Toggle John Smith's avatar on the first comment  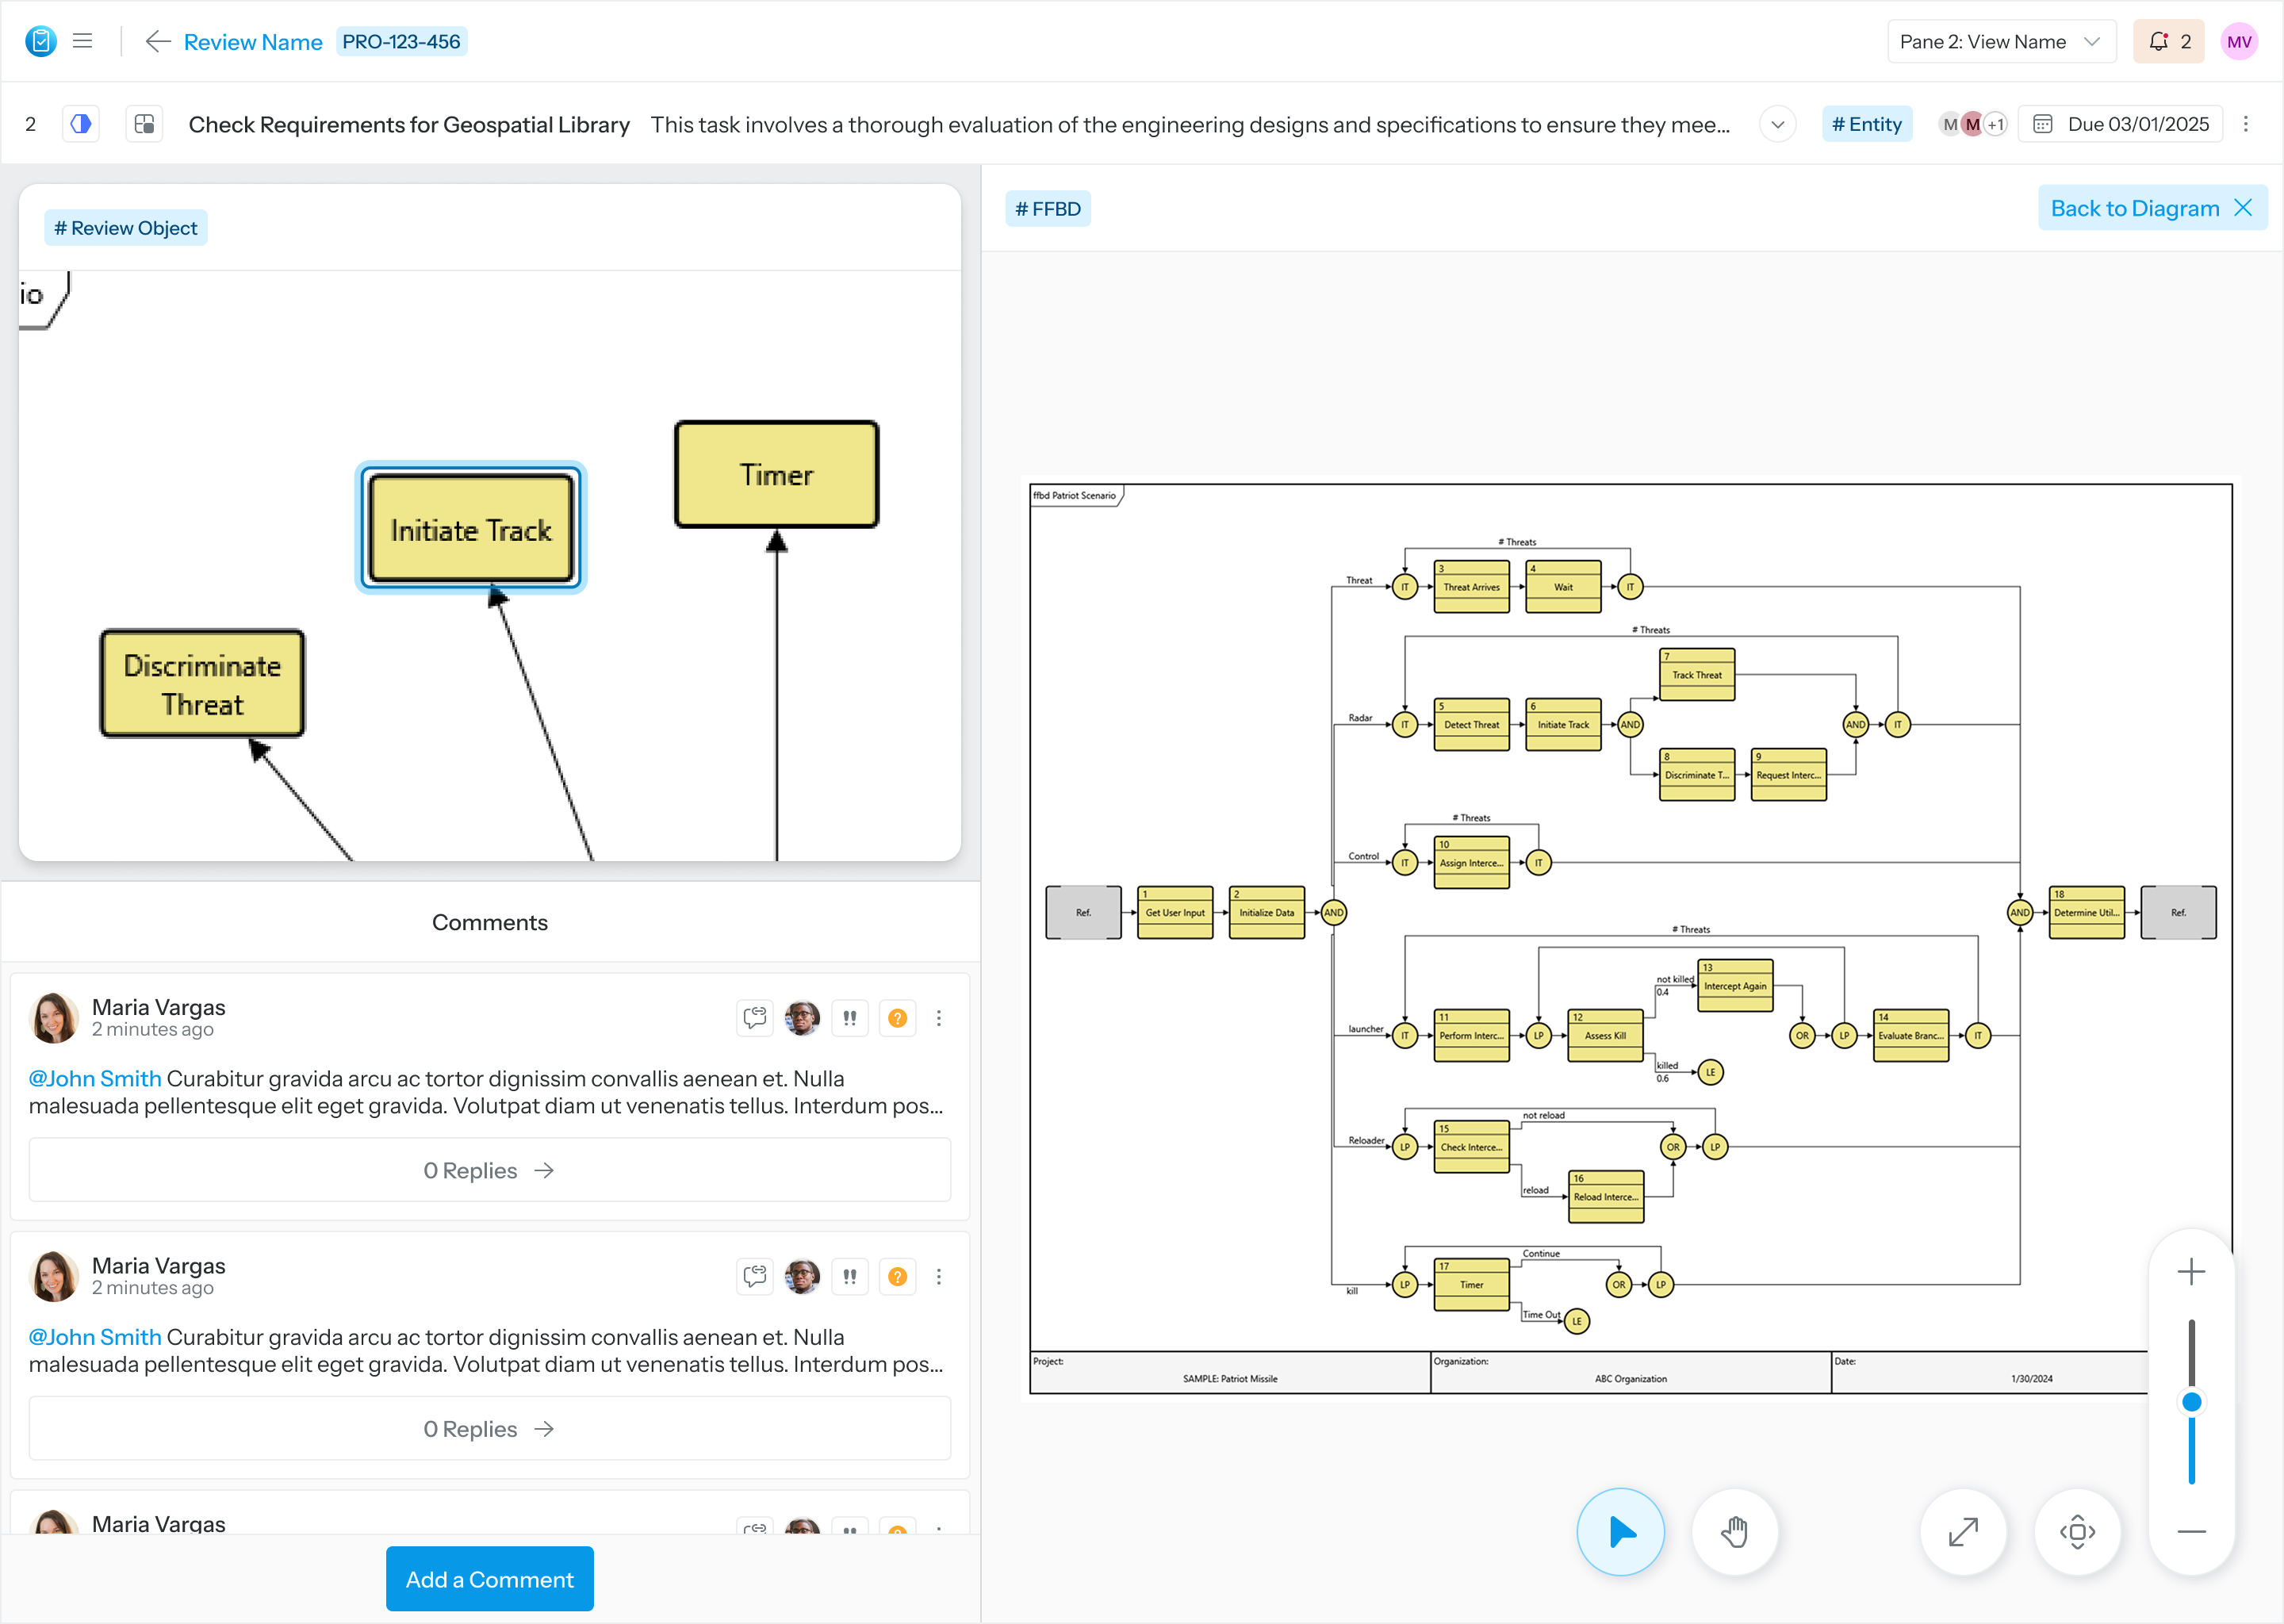tap(802, 1018)
